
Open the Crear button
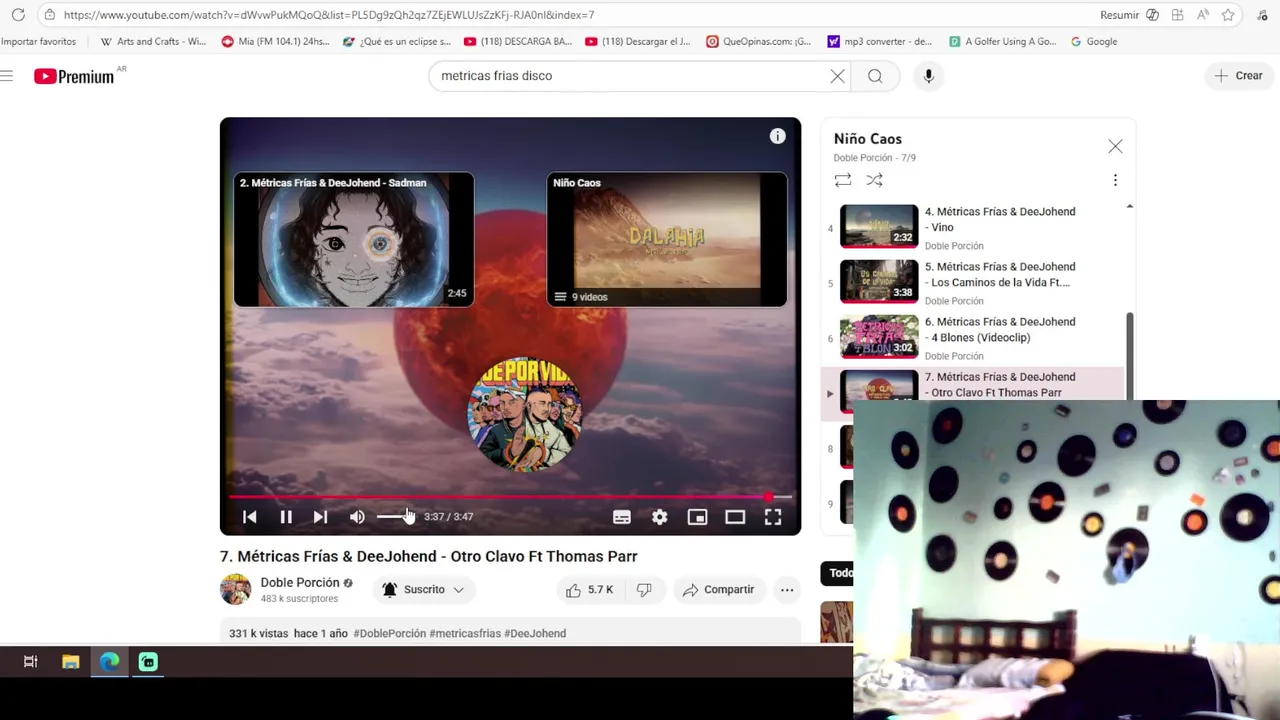click(x=1238, y=76)
